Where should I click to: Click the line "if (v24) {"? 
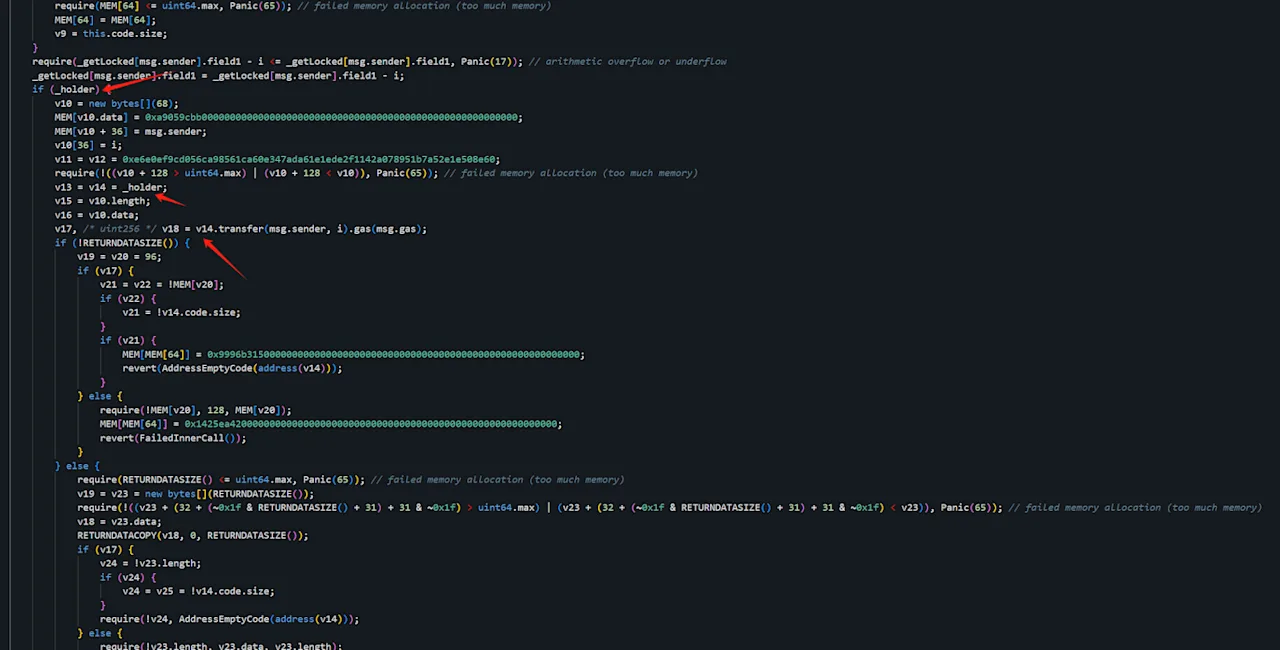pos(128,579)
